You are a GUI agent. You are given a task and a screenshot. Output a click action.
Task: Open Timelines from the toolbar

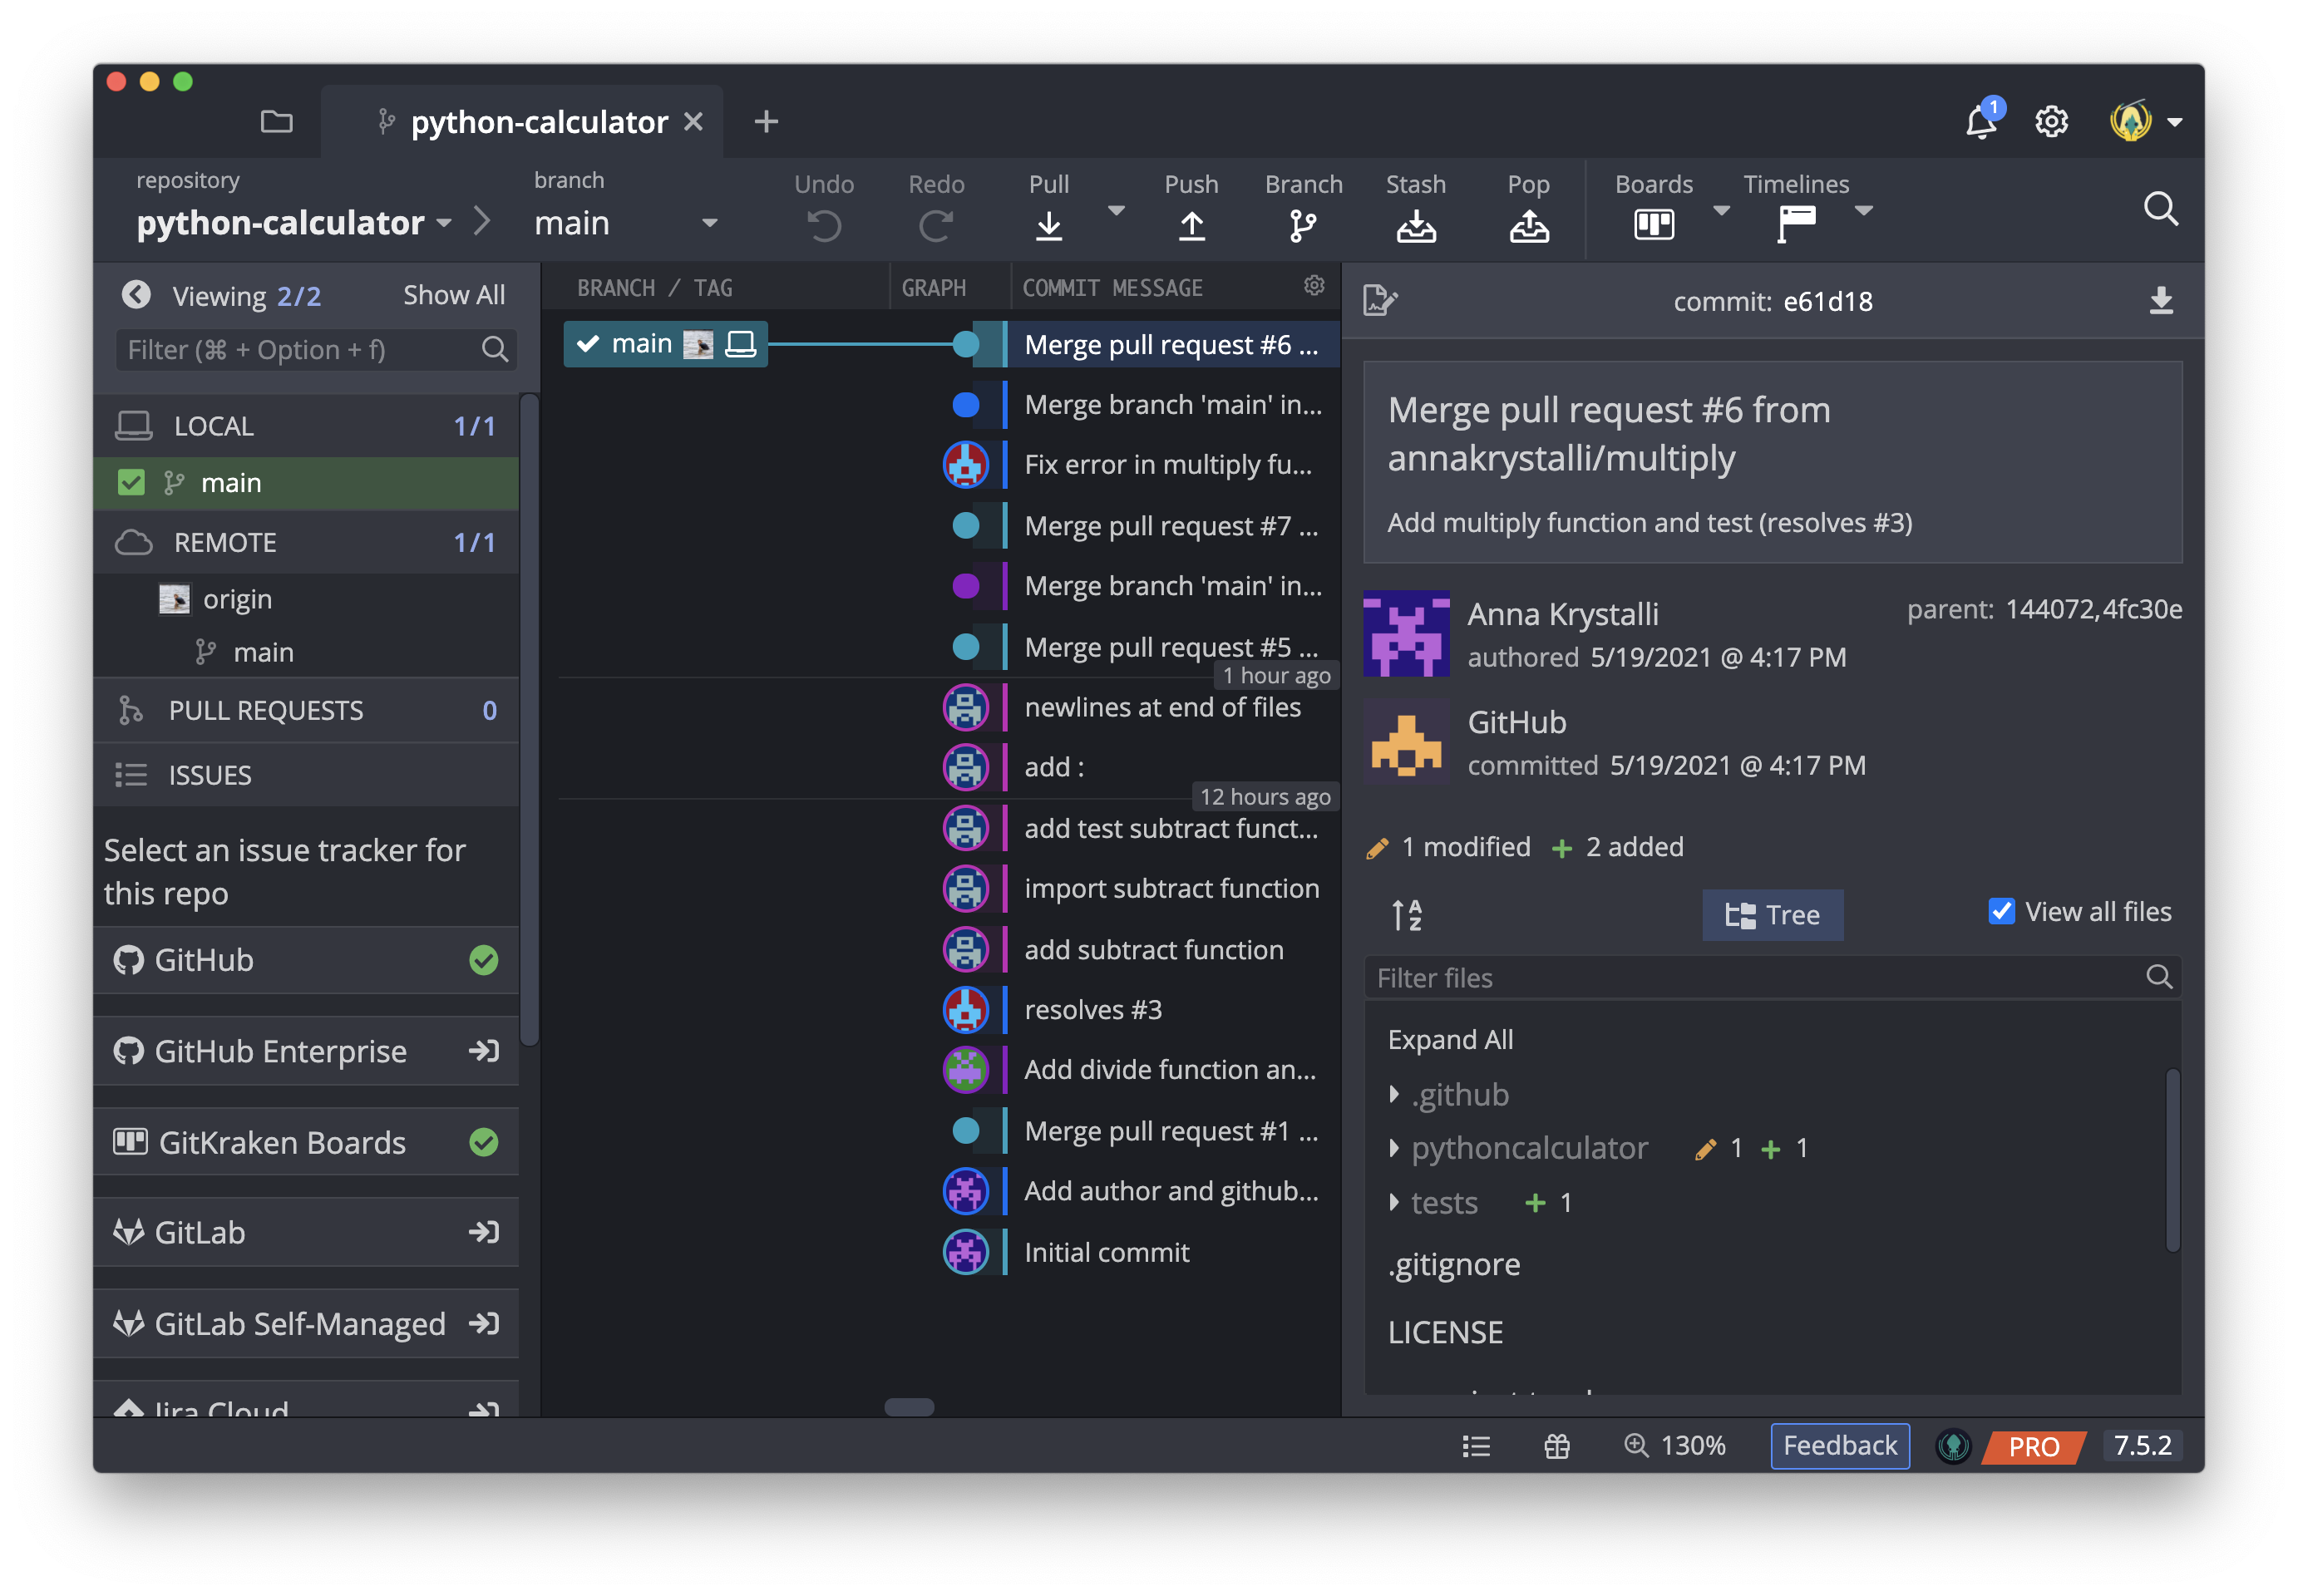coord(1796,224)
